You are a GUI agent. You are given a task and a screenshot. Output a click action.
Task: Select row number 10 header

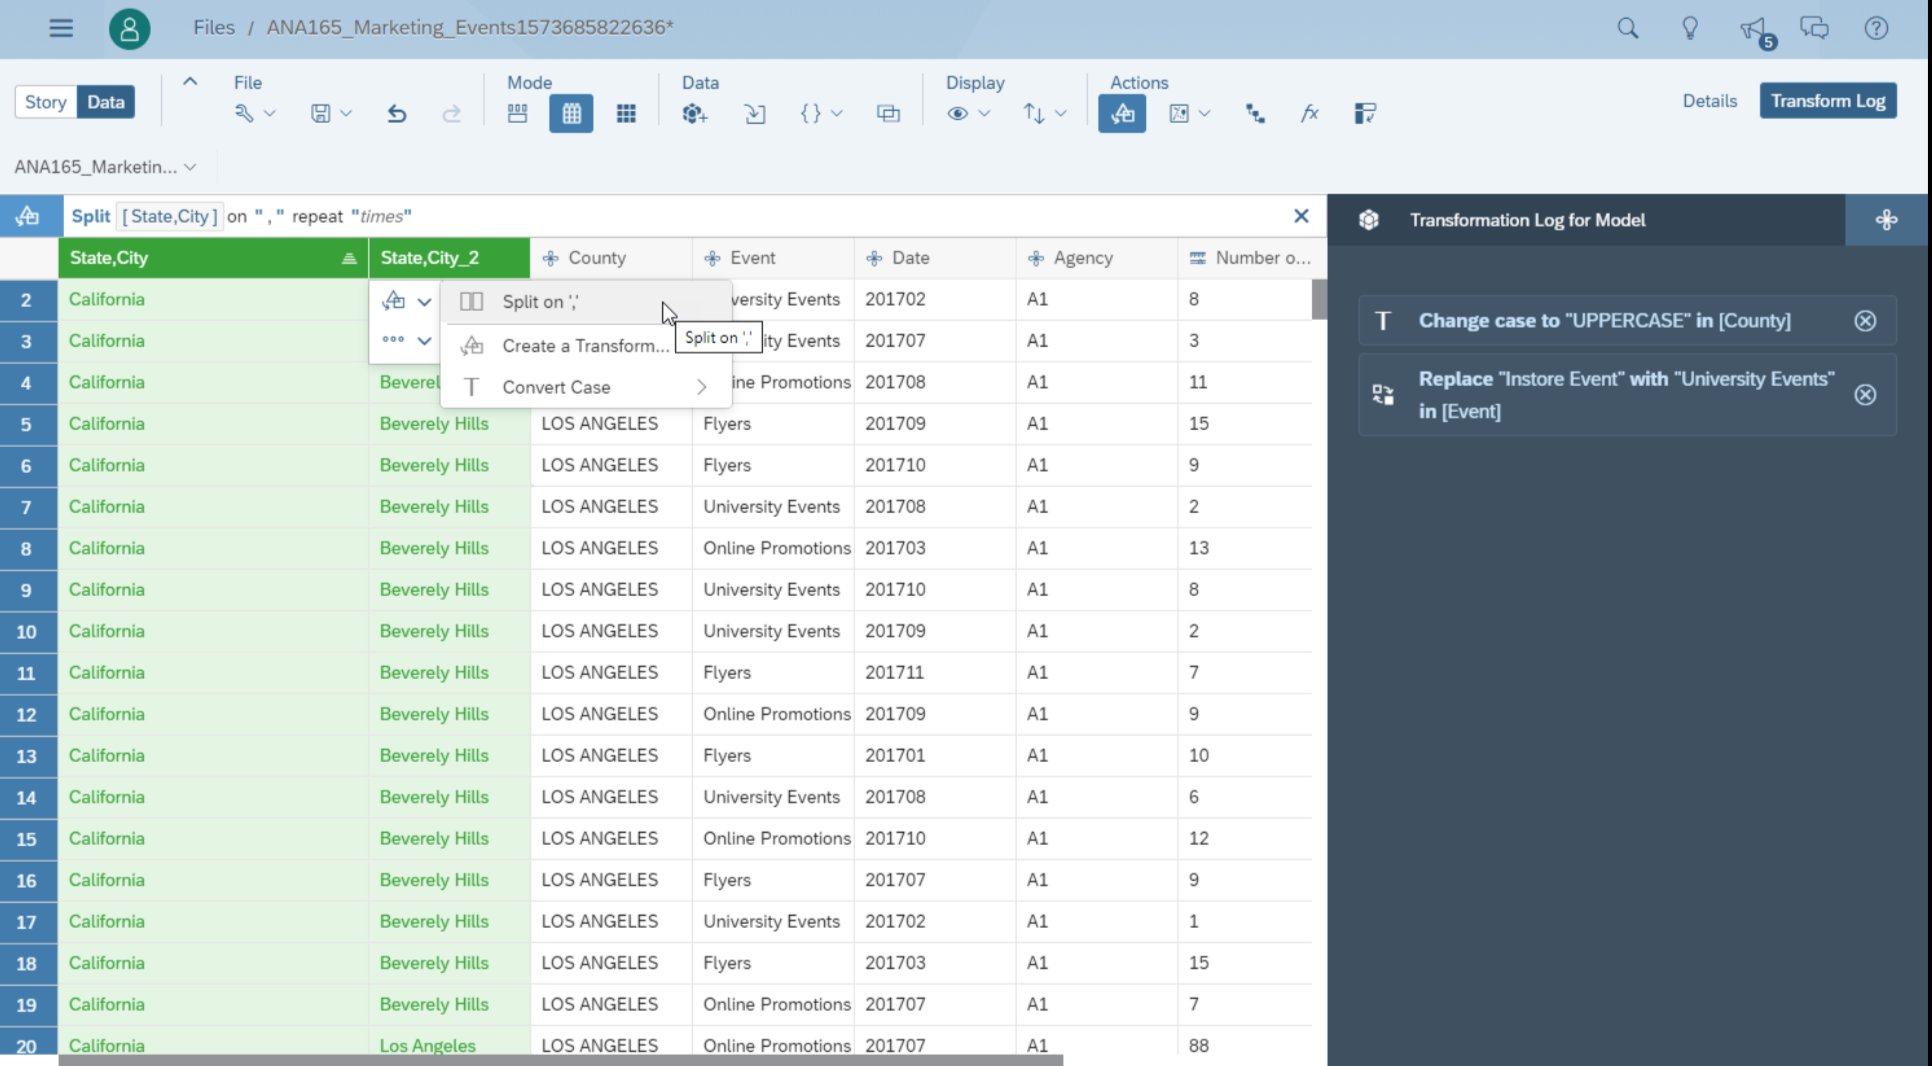tap(26, 632)
